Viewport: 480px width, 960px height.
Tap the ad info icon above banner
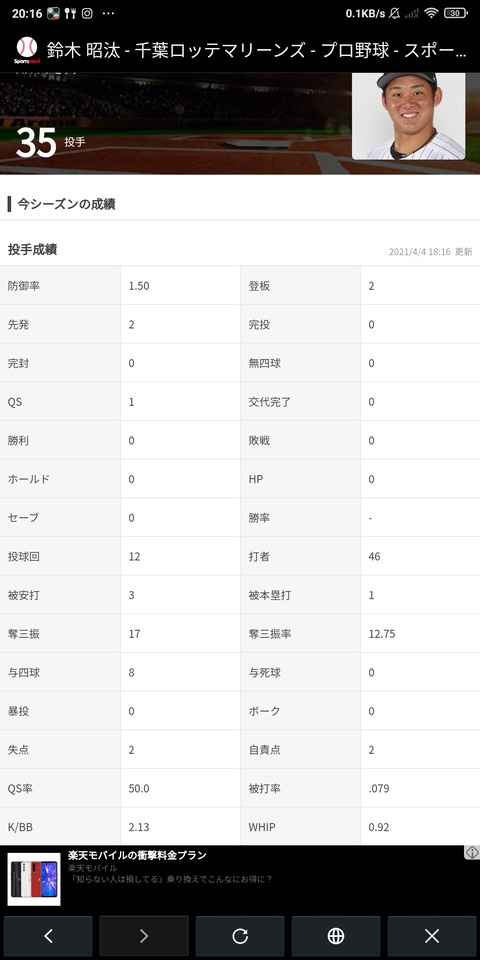[471, 852]
